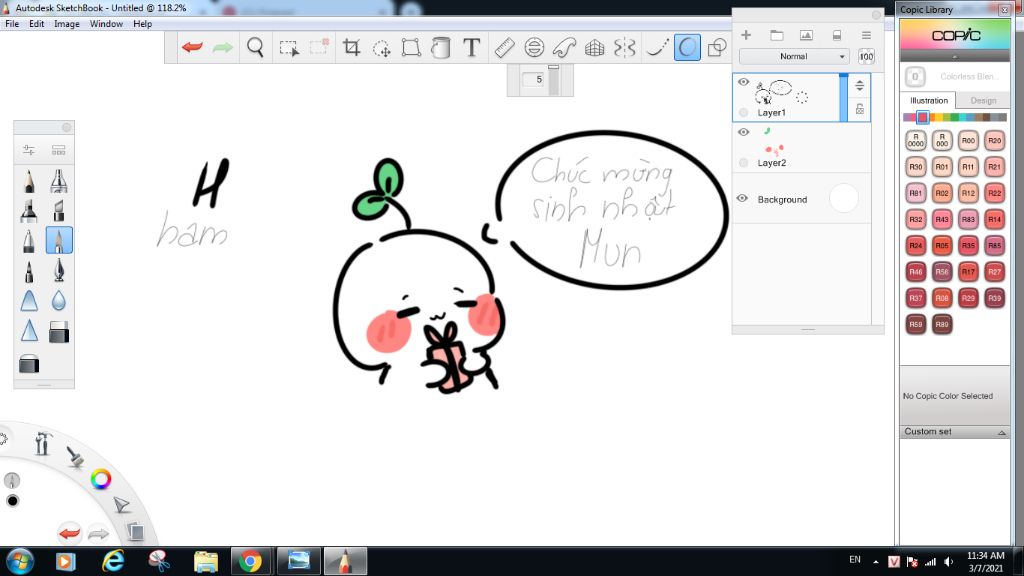Open the Brush Library icon
Screen dimensions: 1024x576
(x=59, y=150)
